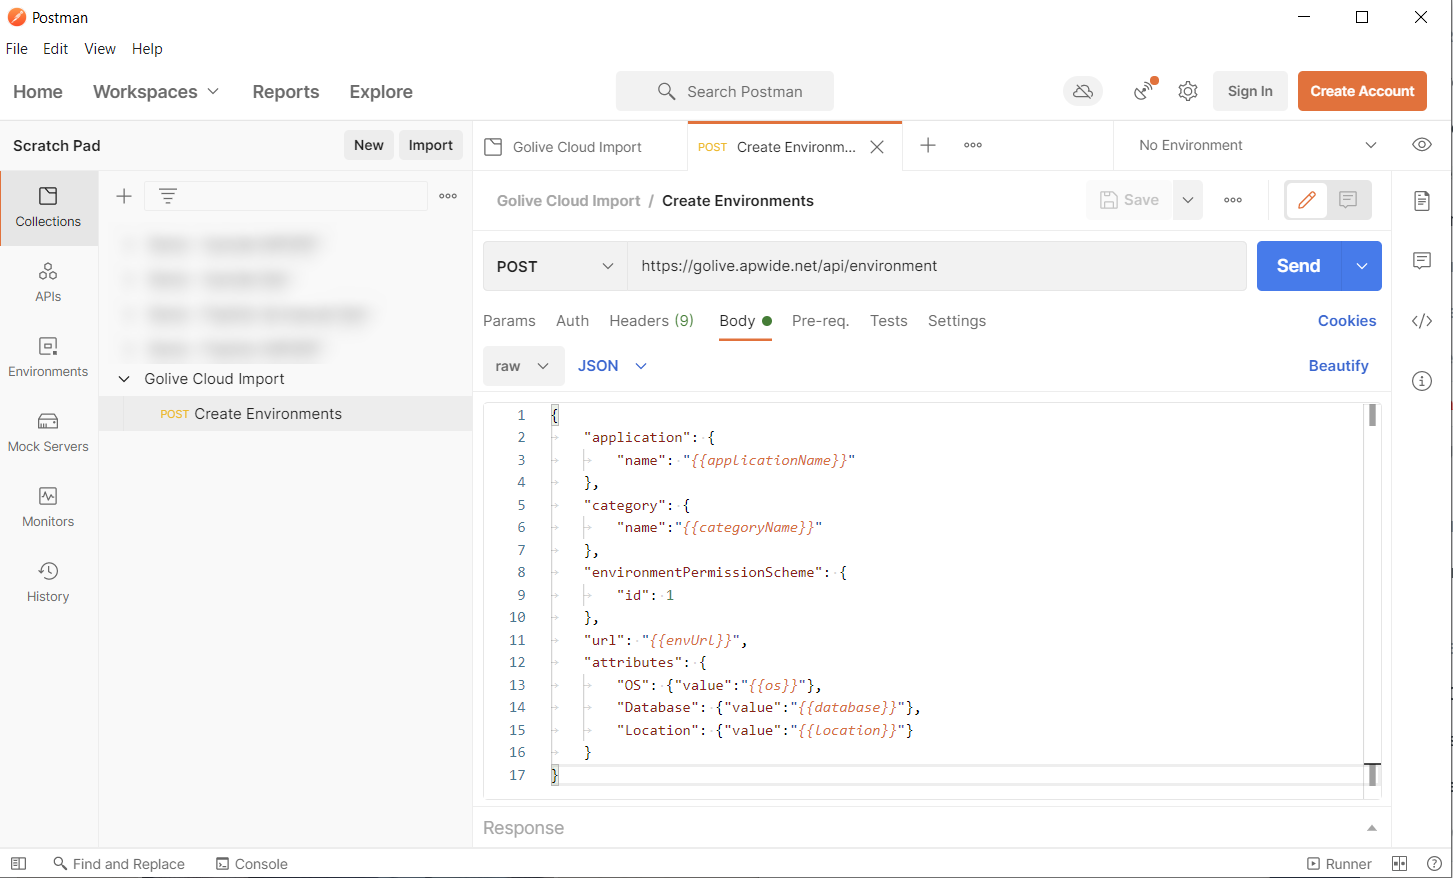The height and width of the screenshot is (878, 1453).
Task: Switch to the Headers tab
Action: 651,321
